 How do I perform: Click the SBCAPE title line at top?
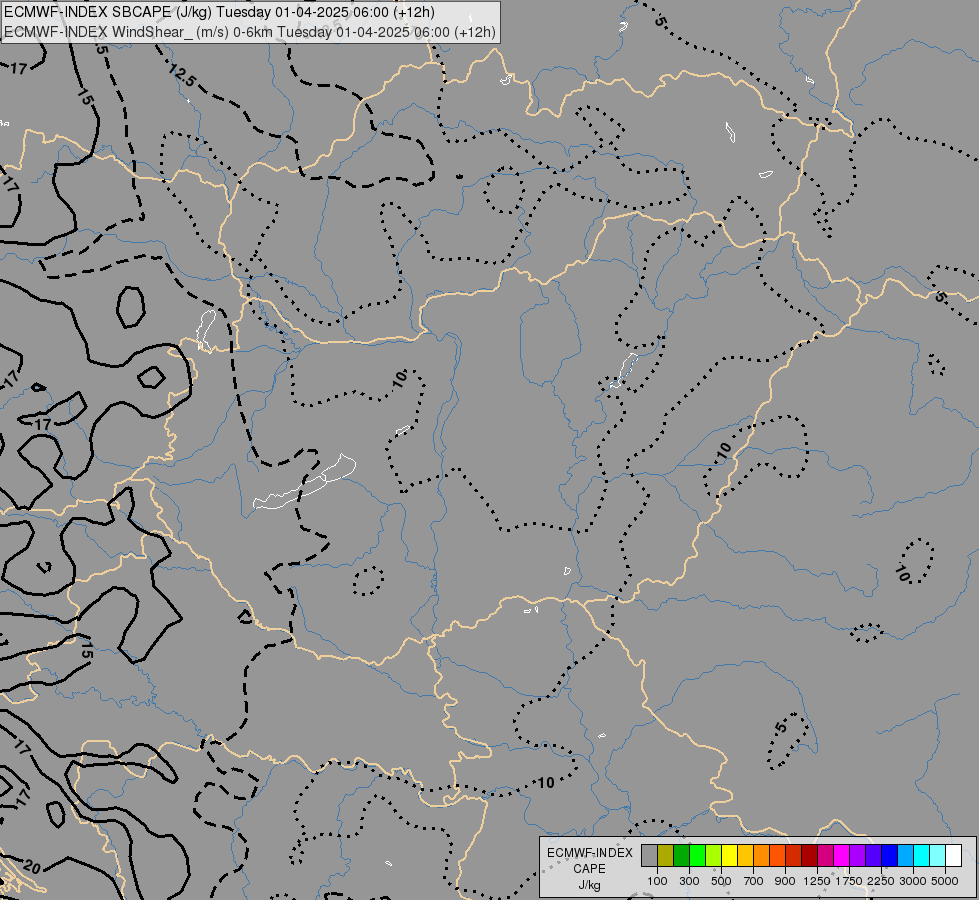point(220,12)
